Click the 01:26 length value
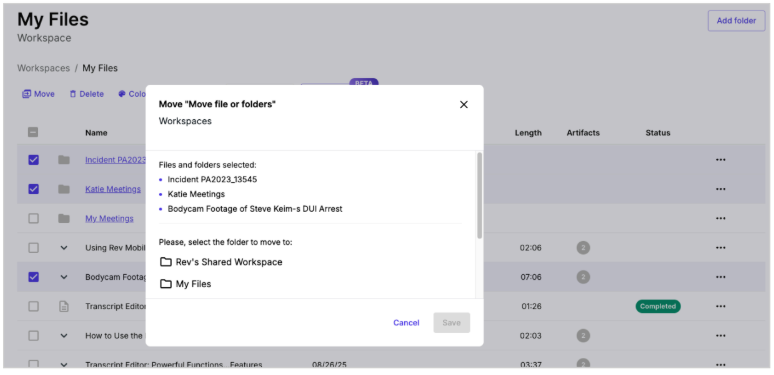This screenshot has width=774, height=375. pyautogui.click(x=531, y=306)
